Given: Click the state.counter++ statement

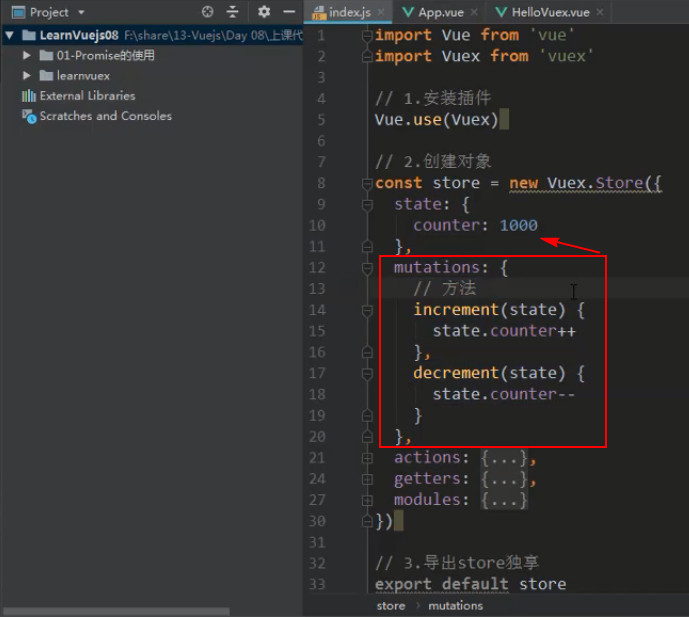Looking at the screenshot, I should point(504,331).
